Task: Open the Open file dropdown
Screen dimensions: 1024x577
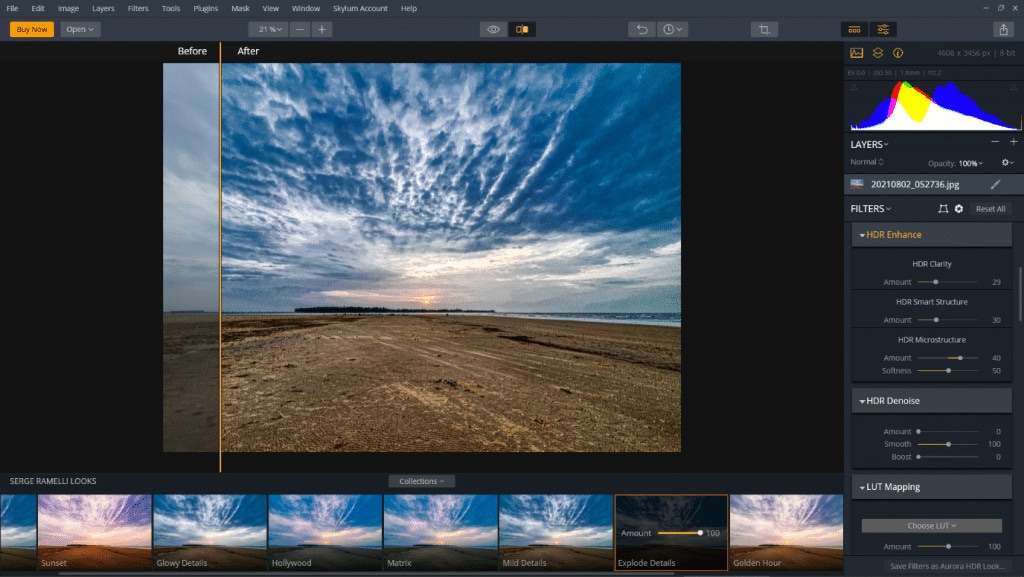Action: tap(80, 29)
